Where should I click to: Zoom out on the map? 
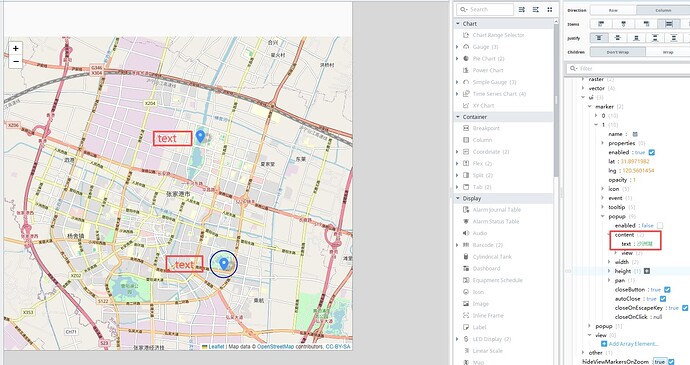coord(16,62)
